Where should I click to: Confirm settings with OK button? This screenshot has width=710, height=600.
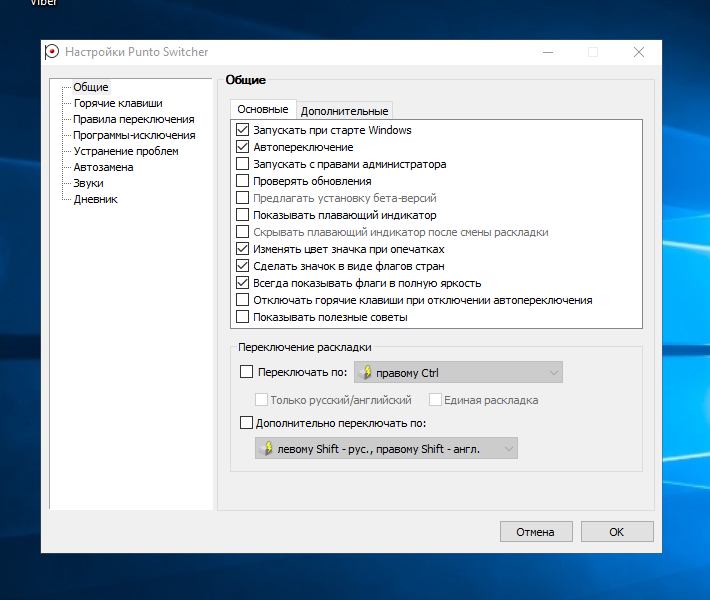click(x=617, y=532)
